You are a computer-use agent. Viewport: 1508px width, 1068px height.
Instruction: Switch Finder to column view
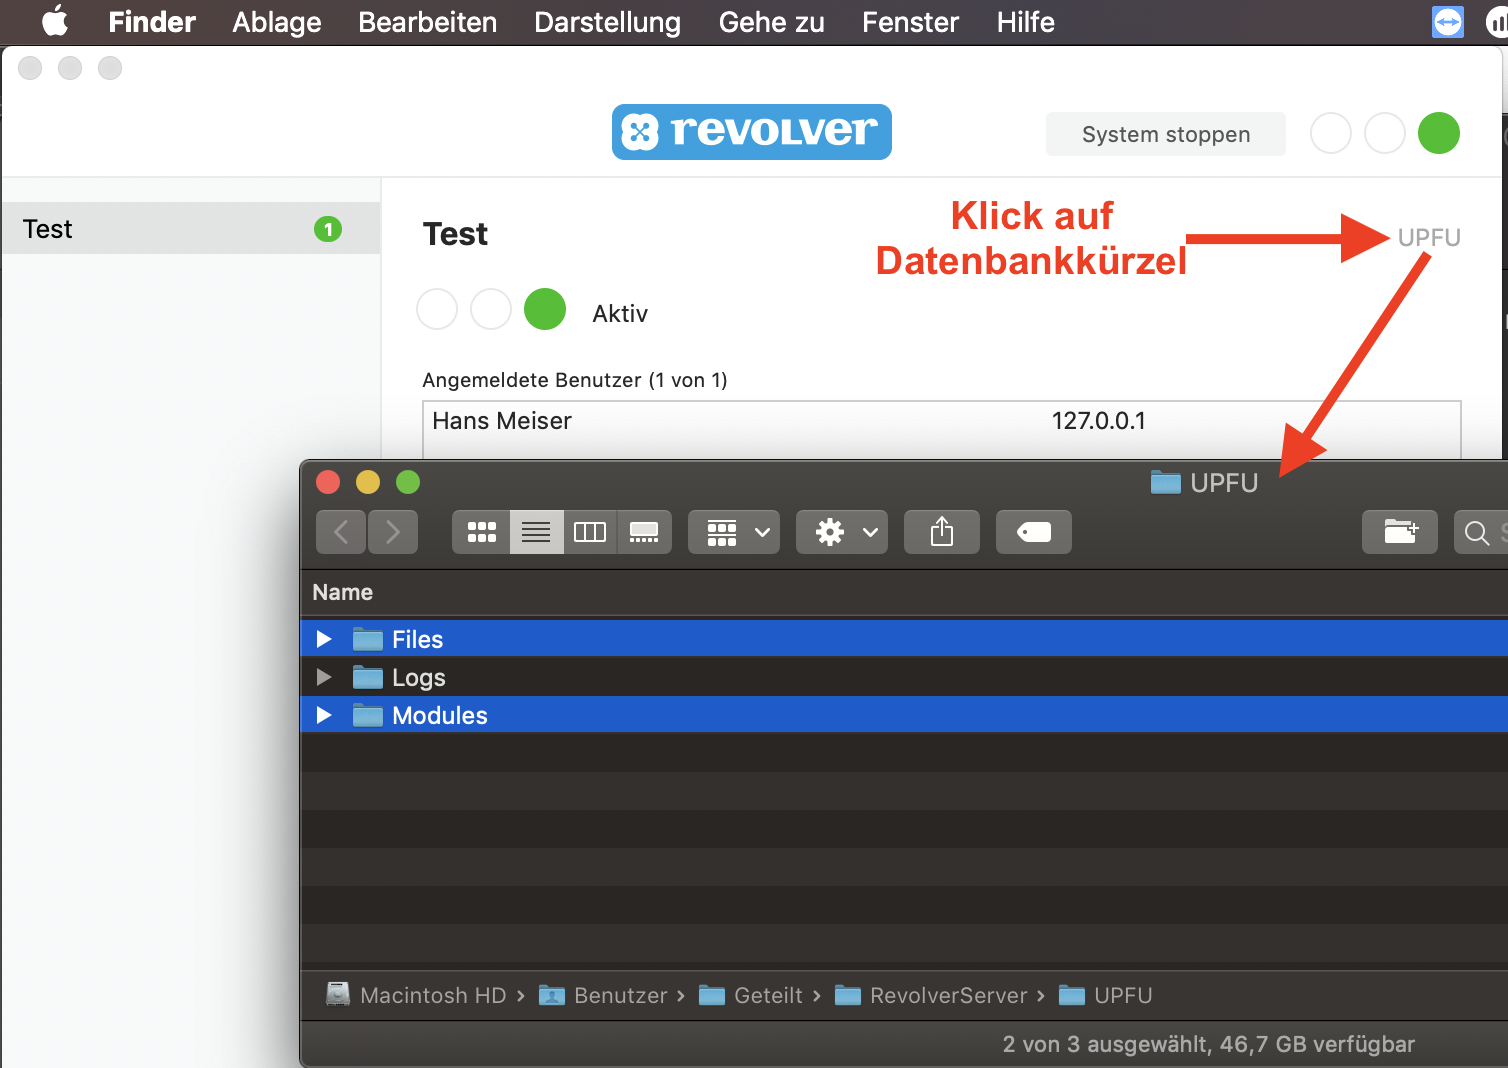[x=590, y=532]
